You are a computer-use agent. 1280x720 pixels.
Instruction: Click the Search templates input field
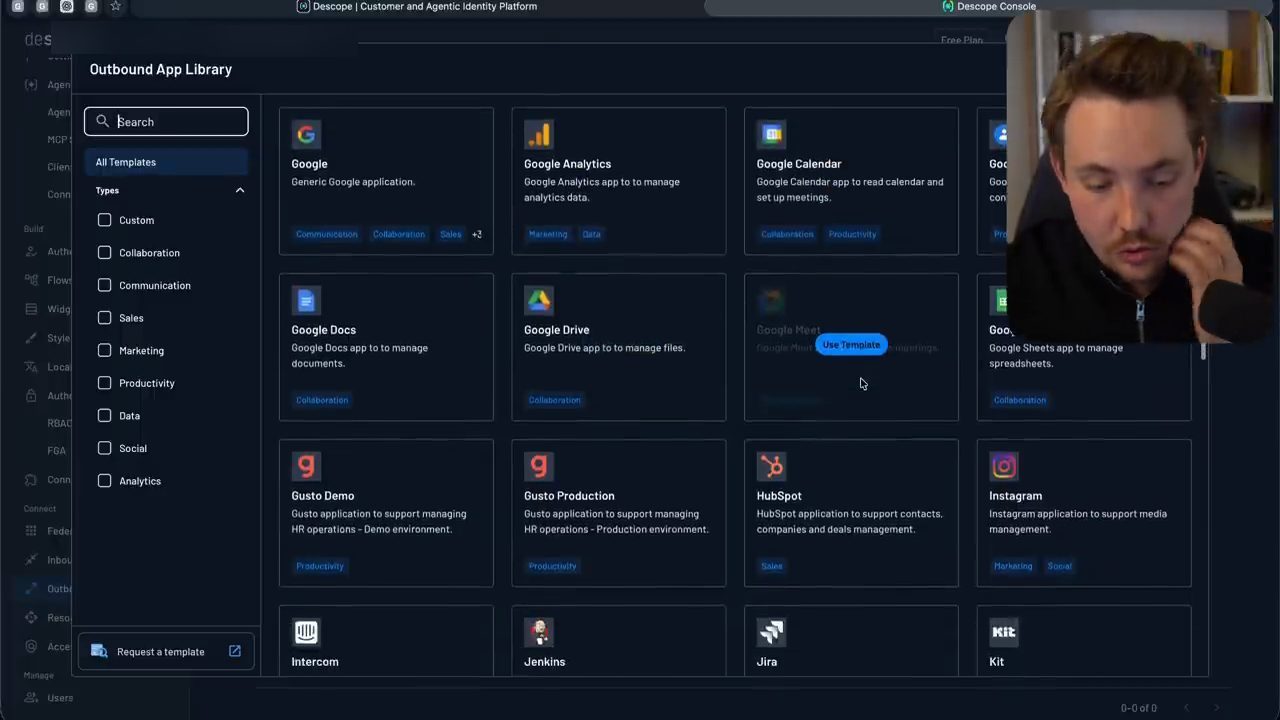pyautogui.click(x=166, y=121)
